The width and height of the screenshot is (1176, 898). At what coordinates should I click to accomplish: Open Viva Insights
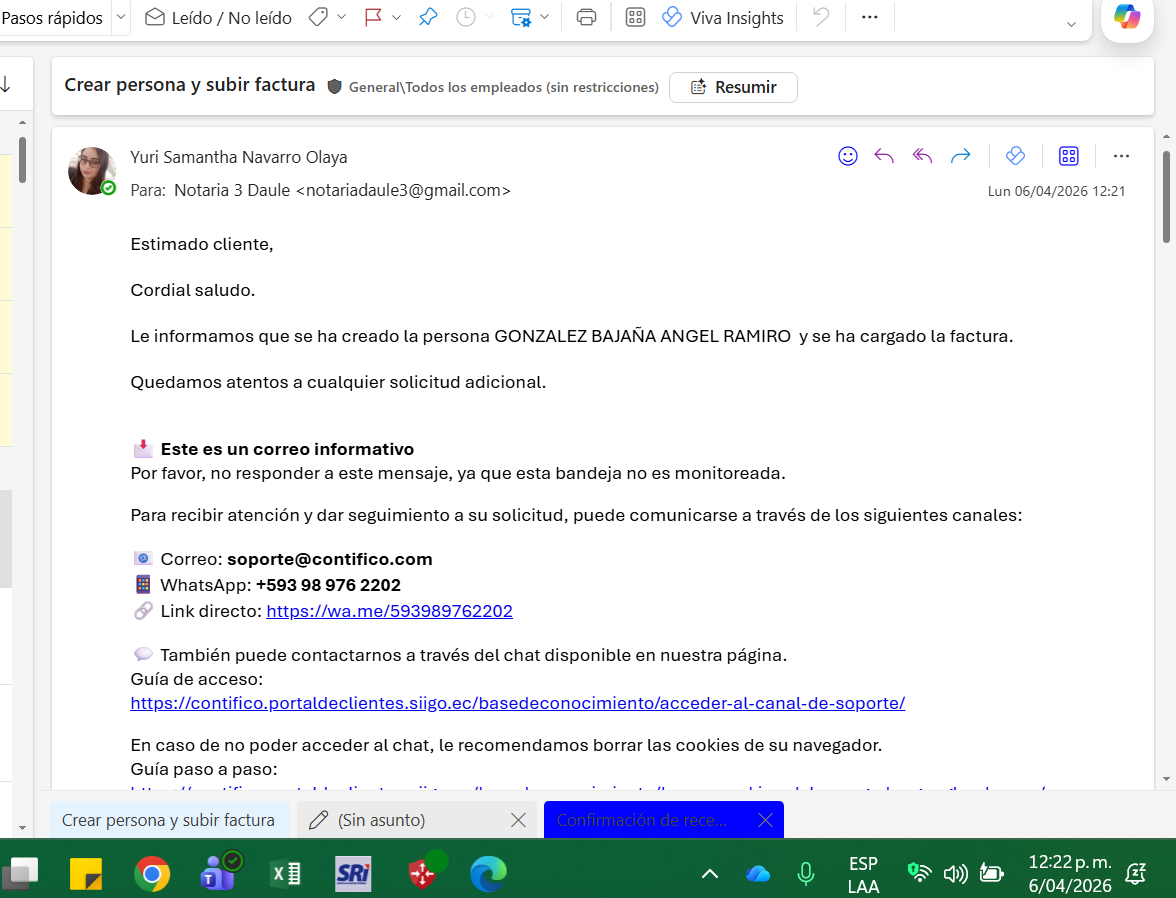coord(722,17)
